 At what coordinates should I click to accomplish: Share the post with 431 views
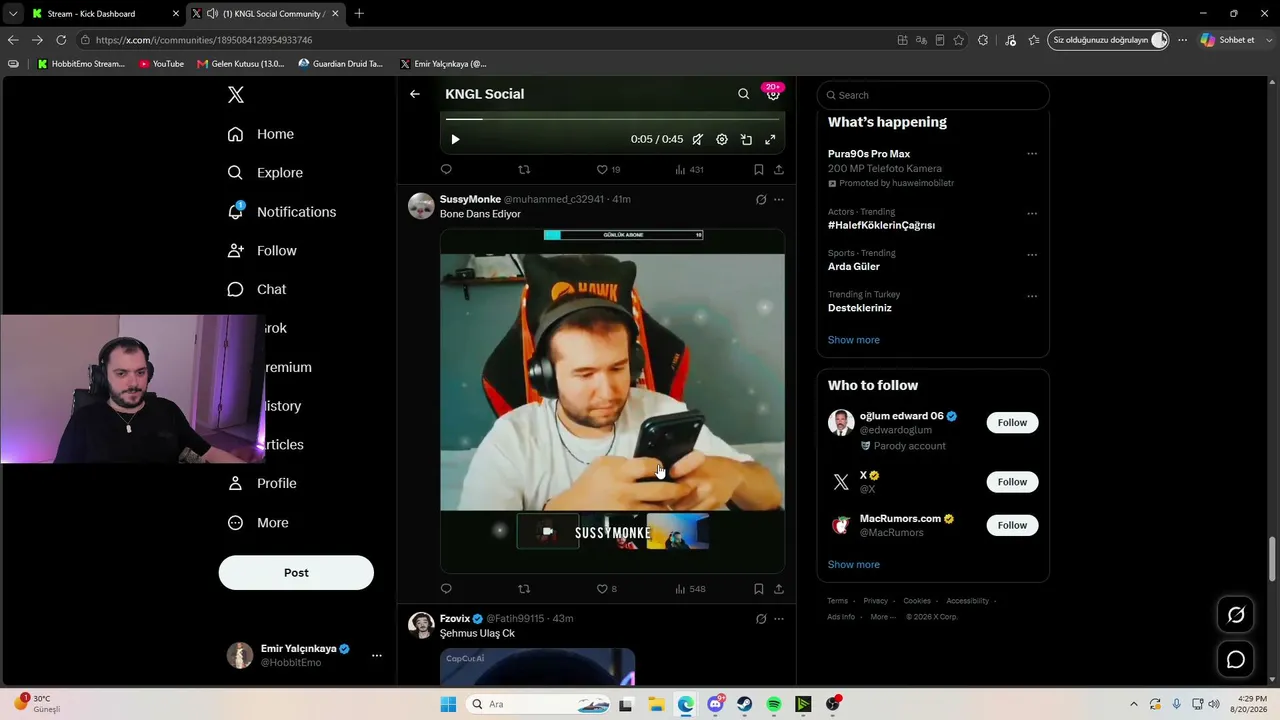pos(779,170)
